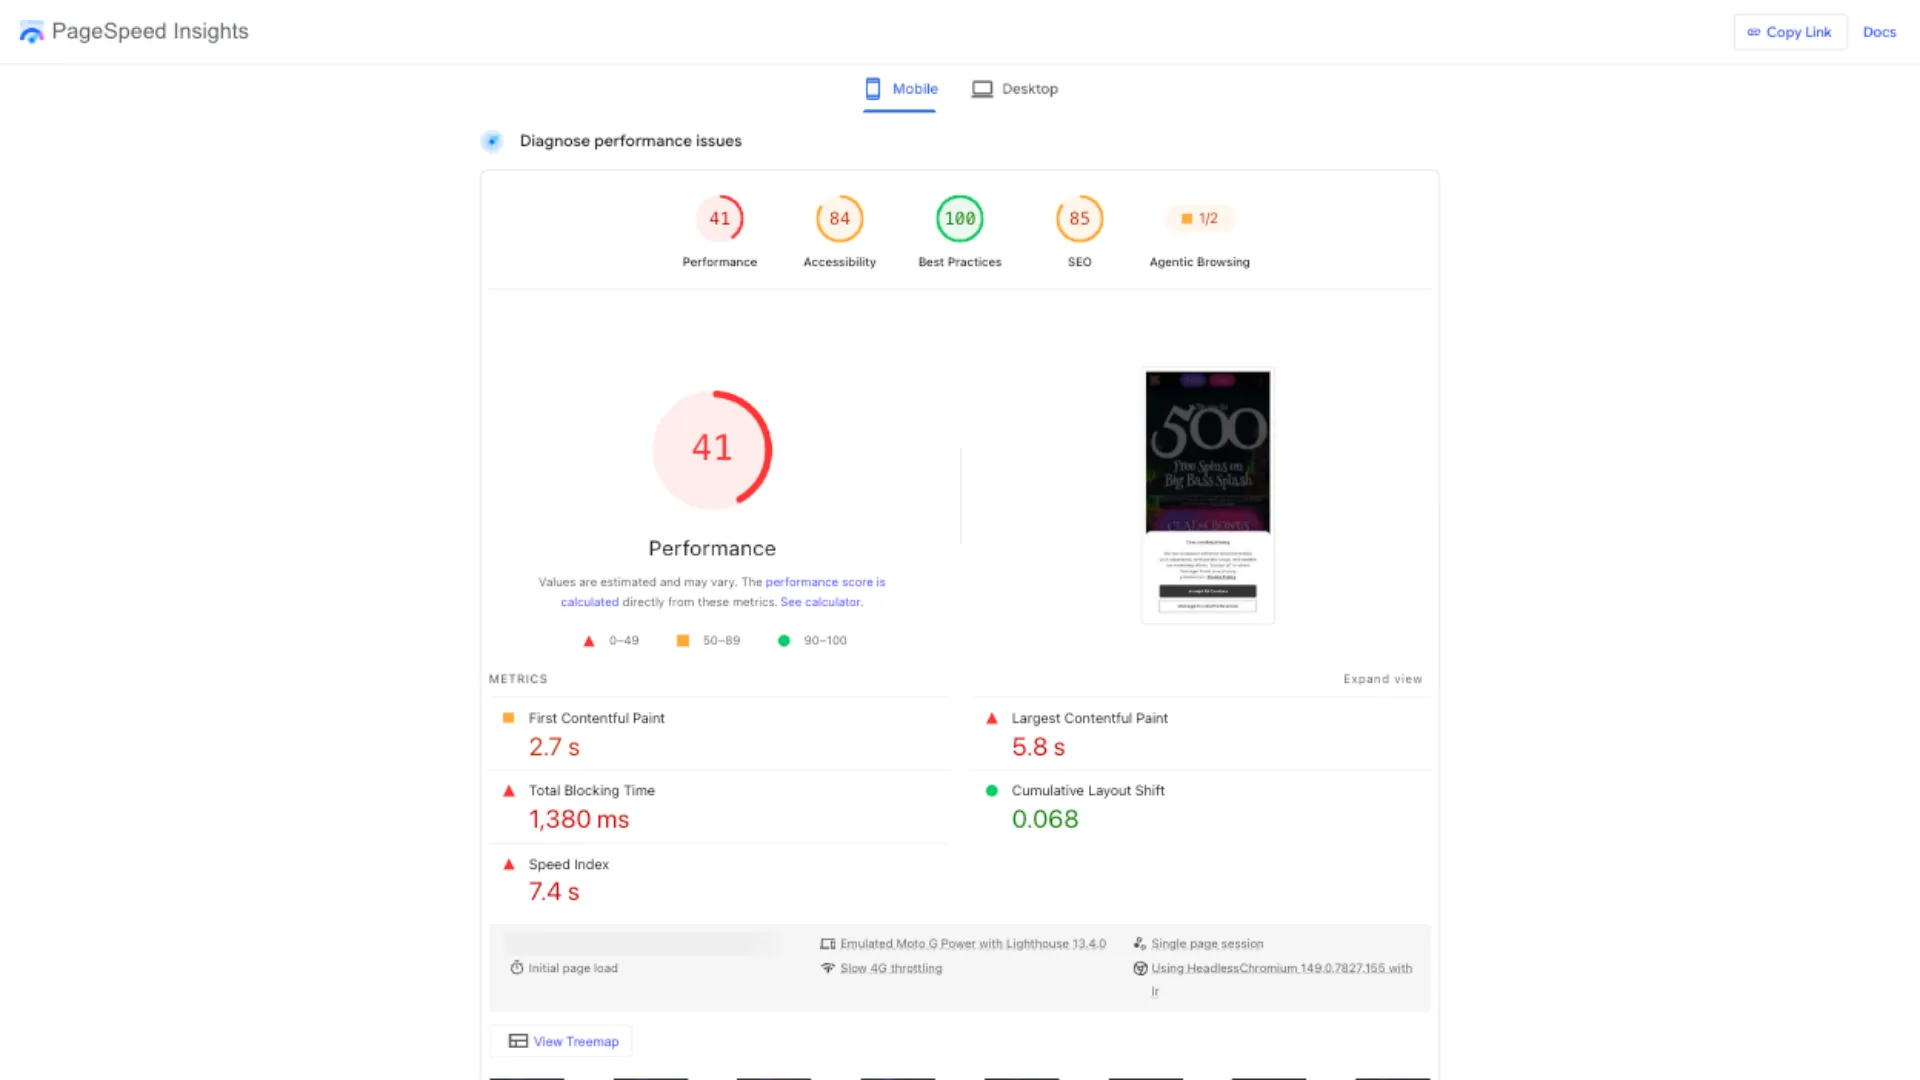Click the Initial page load text
The height and width of the screenshot is (1080, 1920).
573,968
